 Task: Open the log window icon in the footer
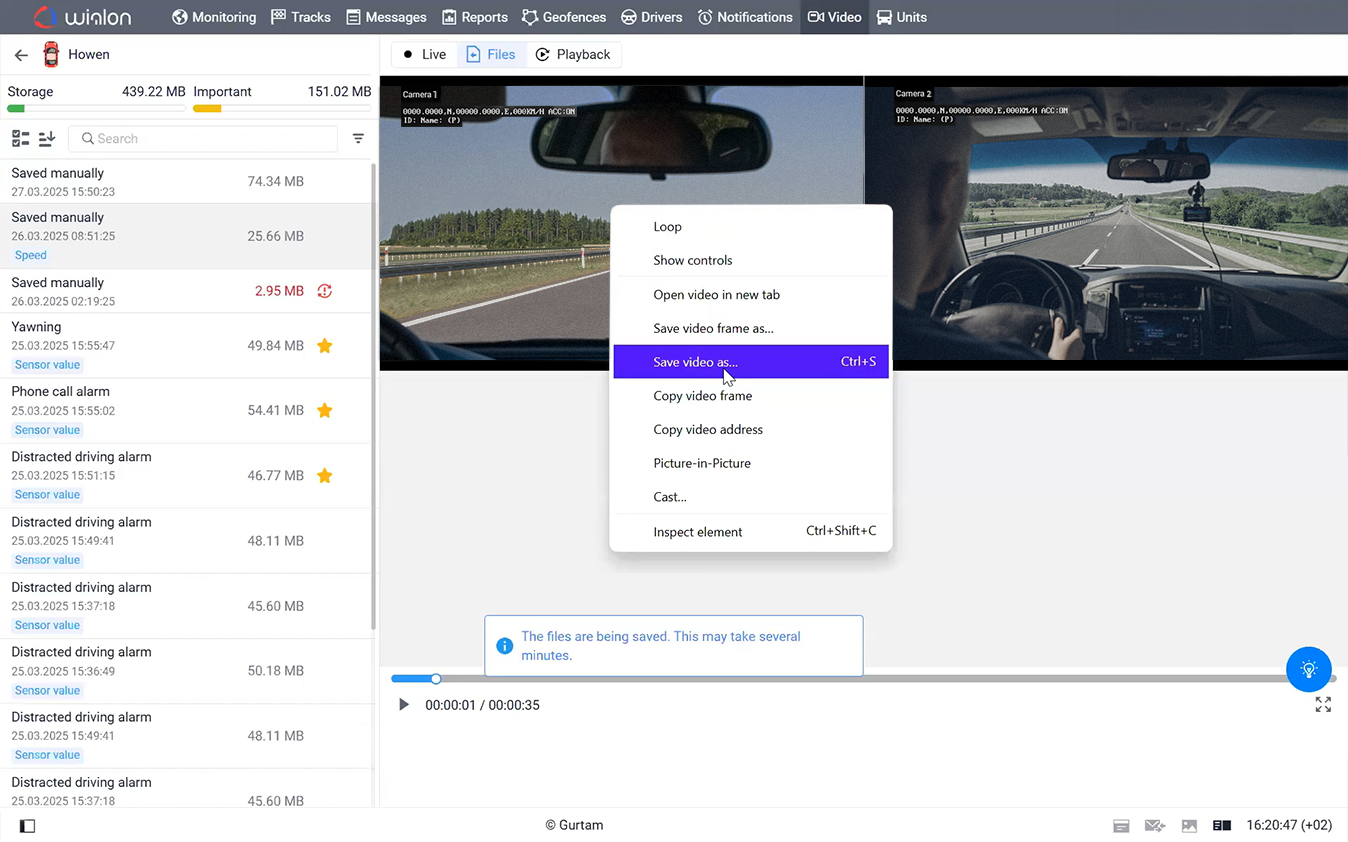[x=1121, y=826]
